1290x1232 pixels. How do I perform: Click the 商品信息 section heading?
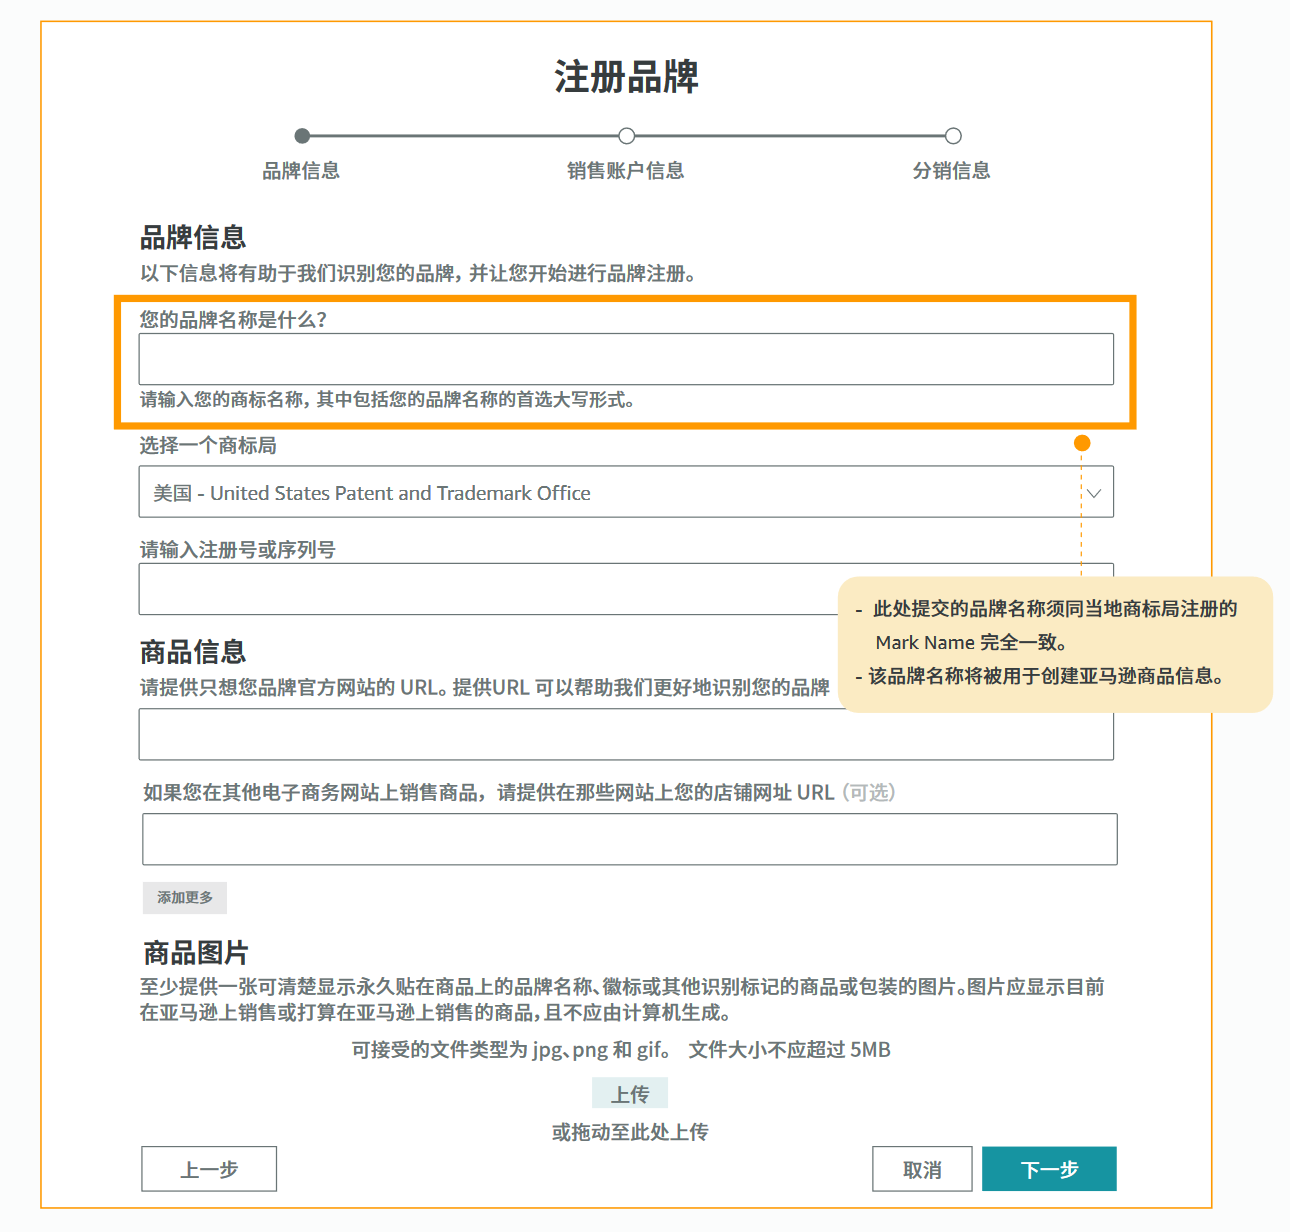pyautogui.click(x=193, y=652)
